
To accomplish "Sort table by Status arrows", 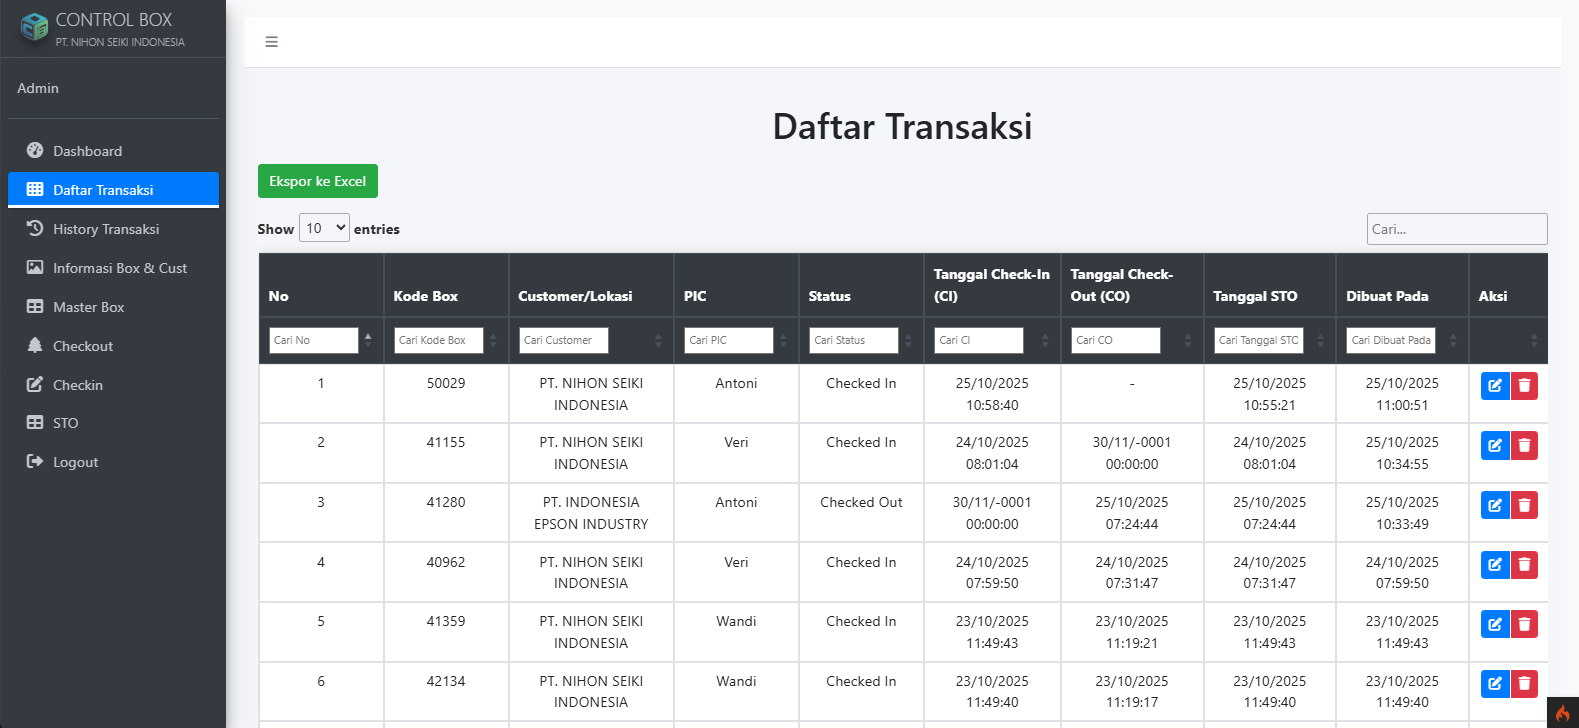I will (908, 340).
